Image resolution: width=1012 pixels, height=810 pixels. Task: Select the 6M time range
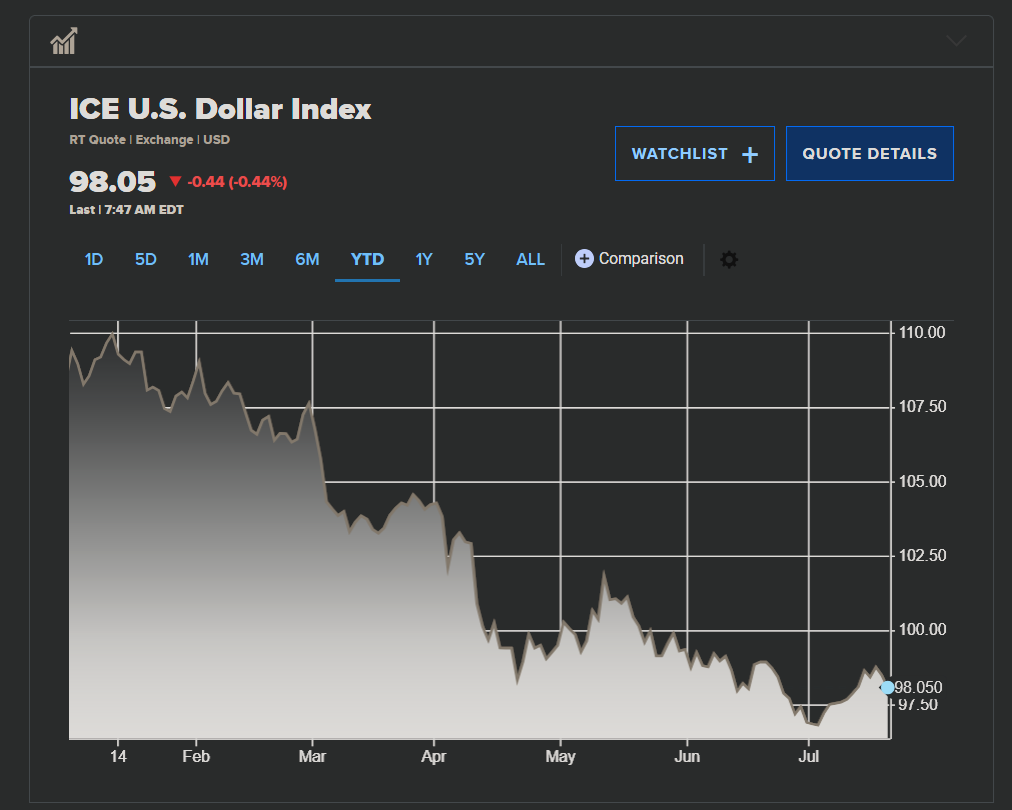click(x=307, y=260)
